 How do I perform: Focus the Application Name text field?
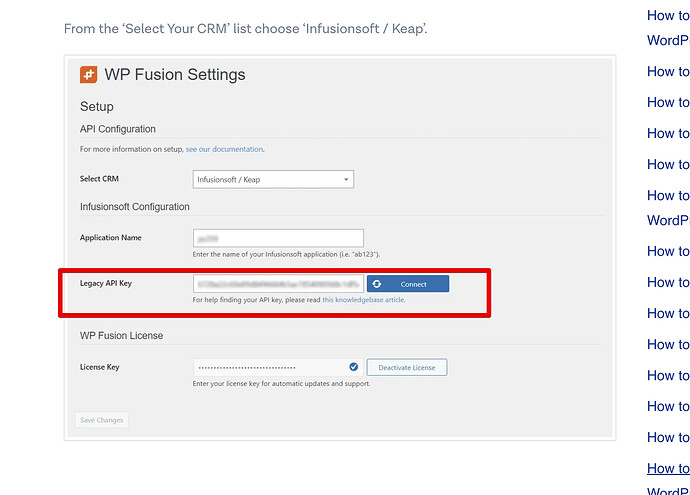(278, 238)
